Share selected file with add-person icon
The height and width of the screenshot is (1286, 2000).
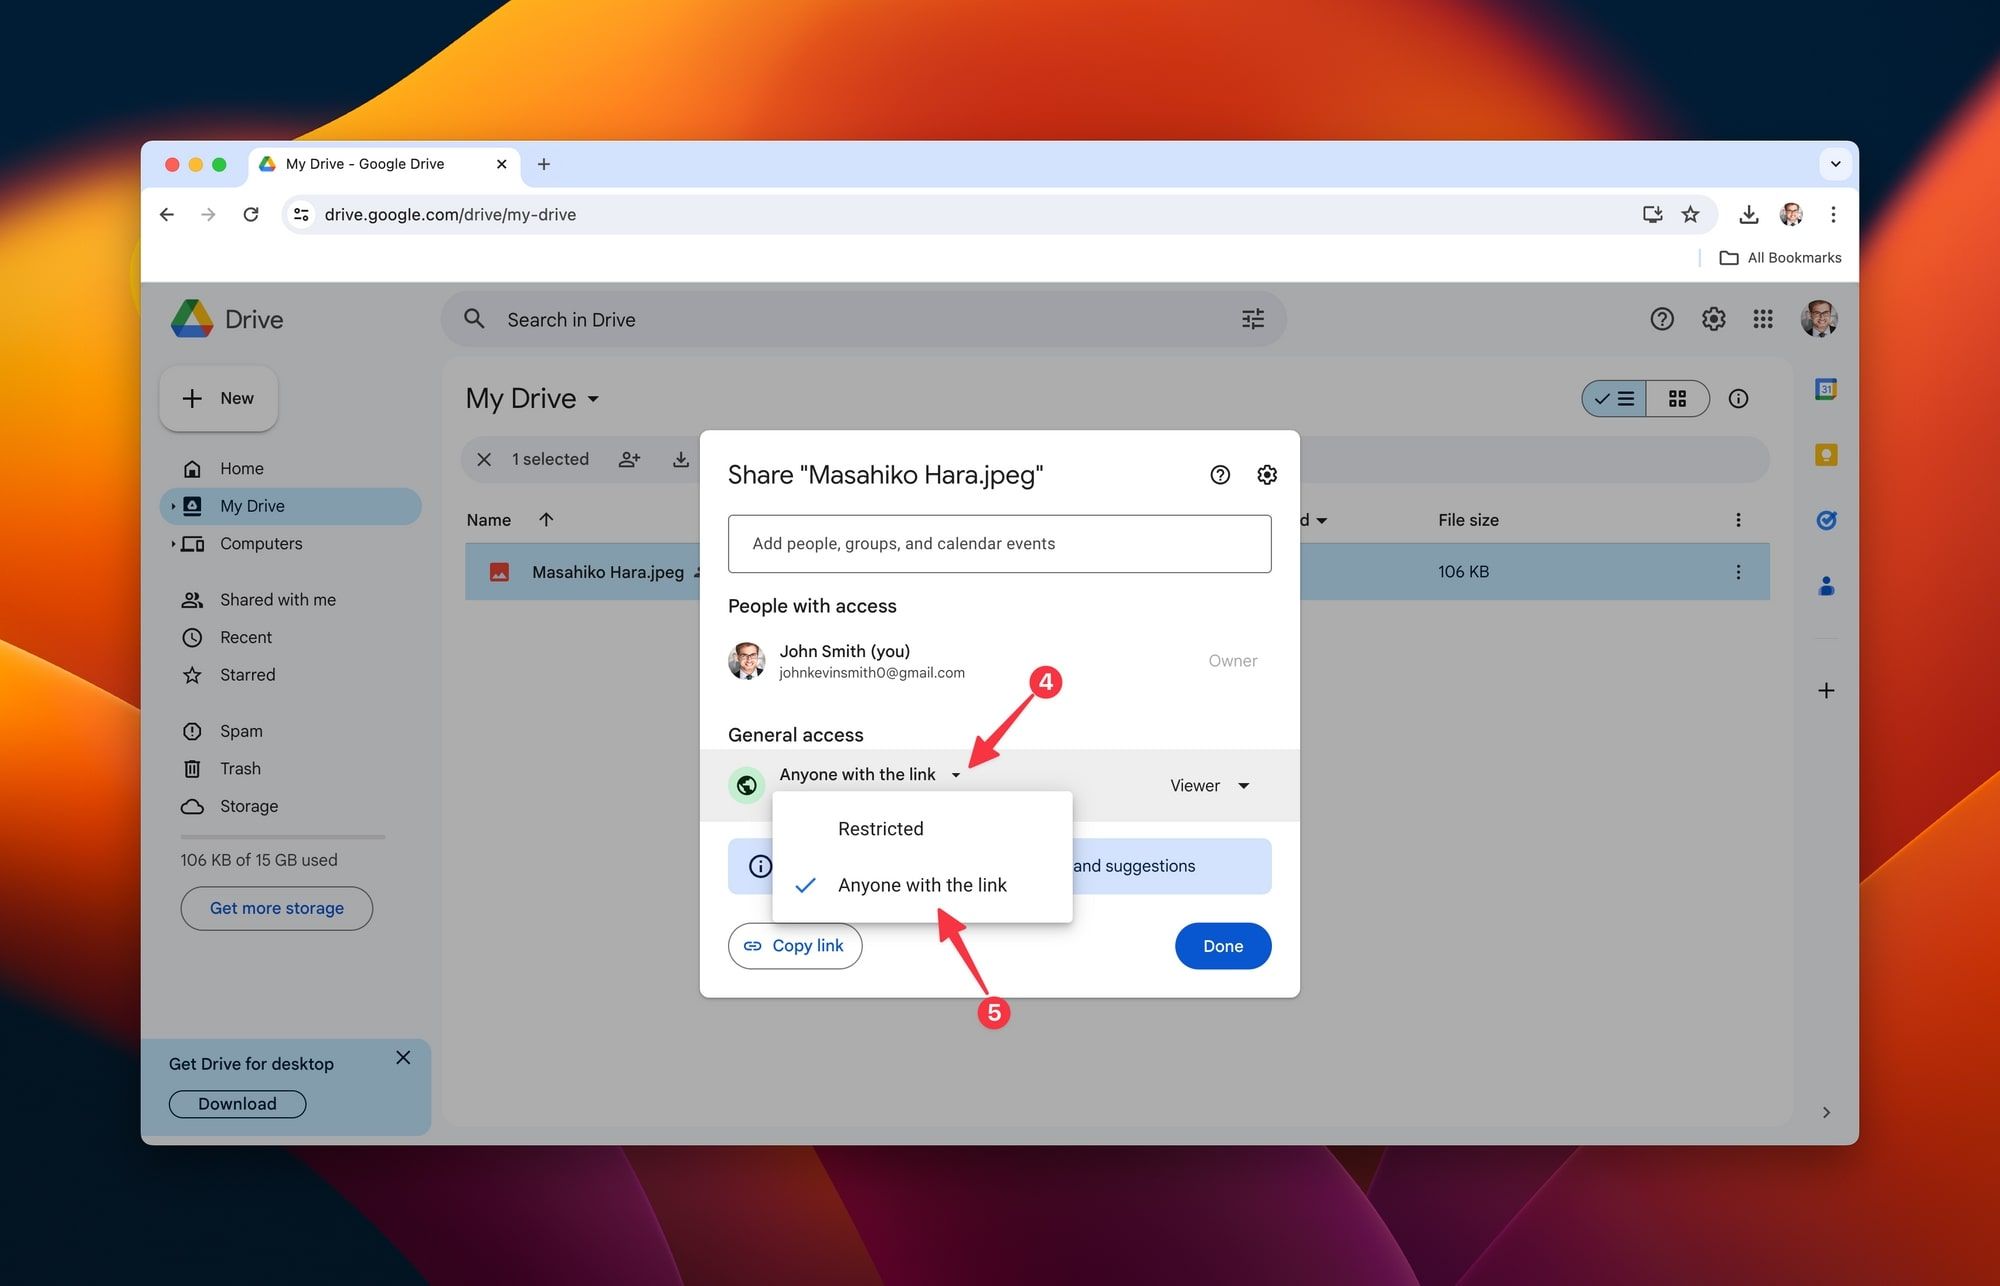tap(629, 459)
